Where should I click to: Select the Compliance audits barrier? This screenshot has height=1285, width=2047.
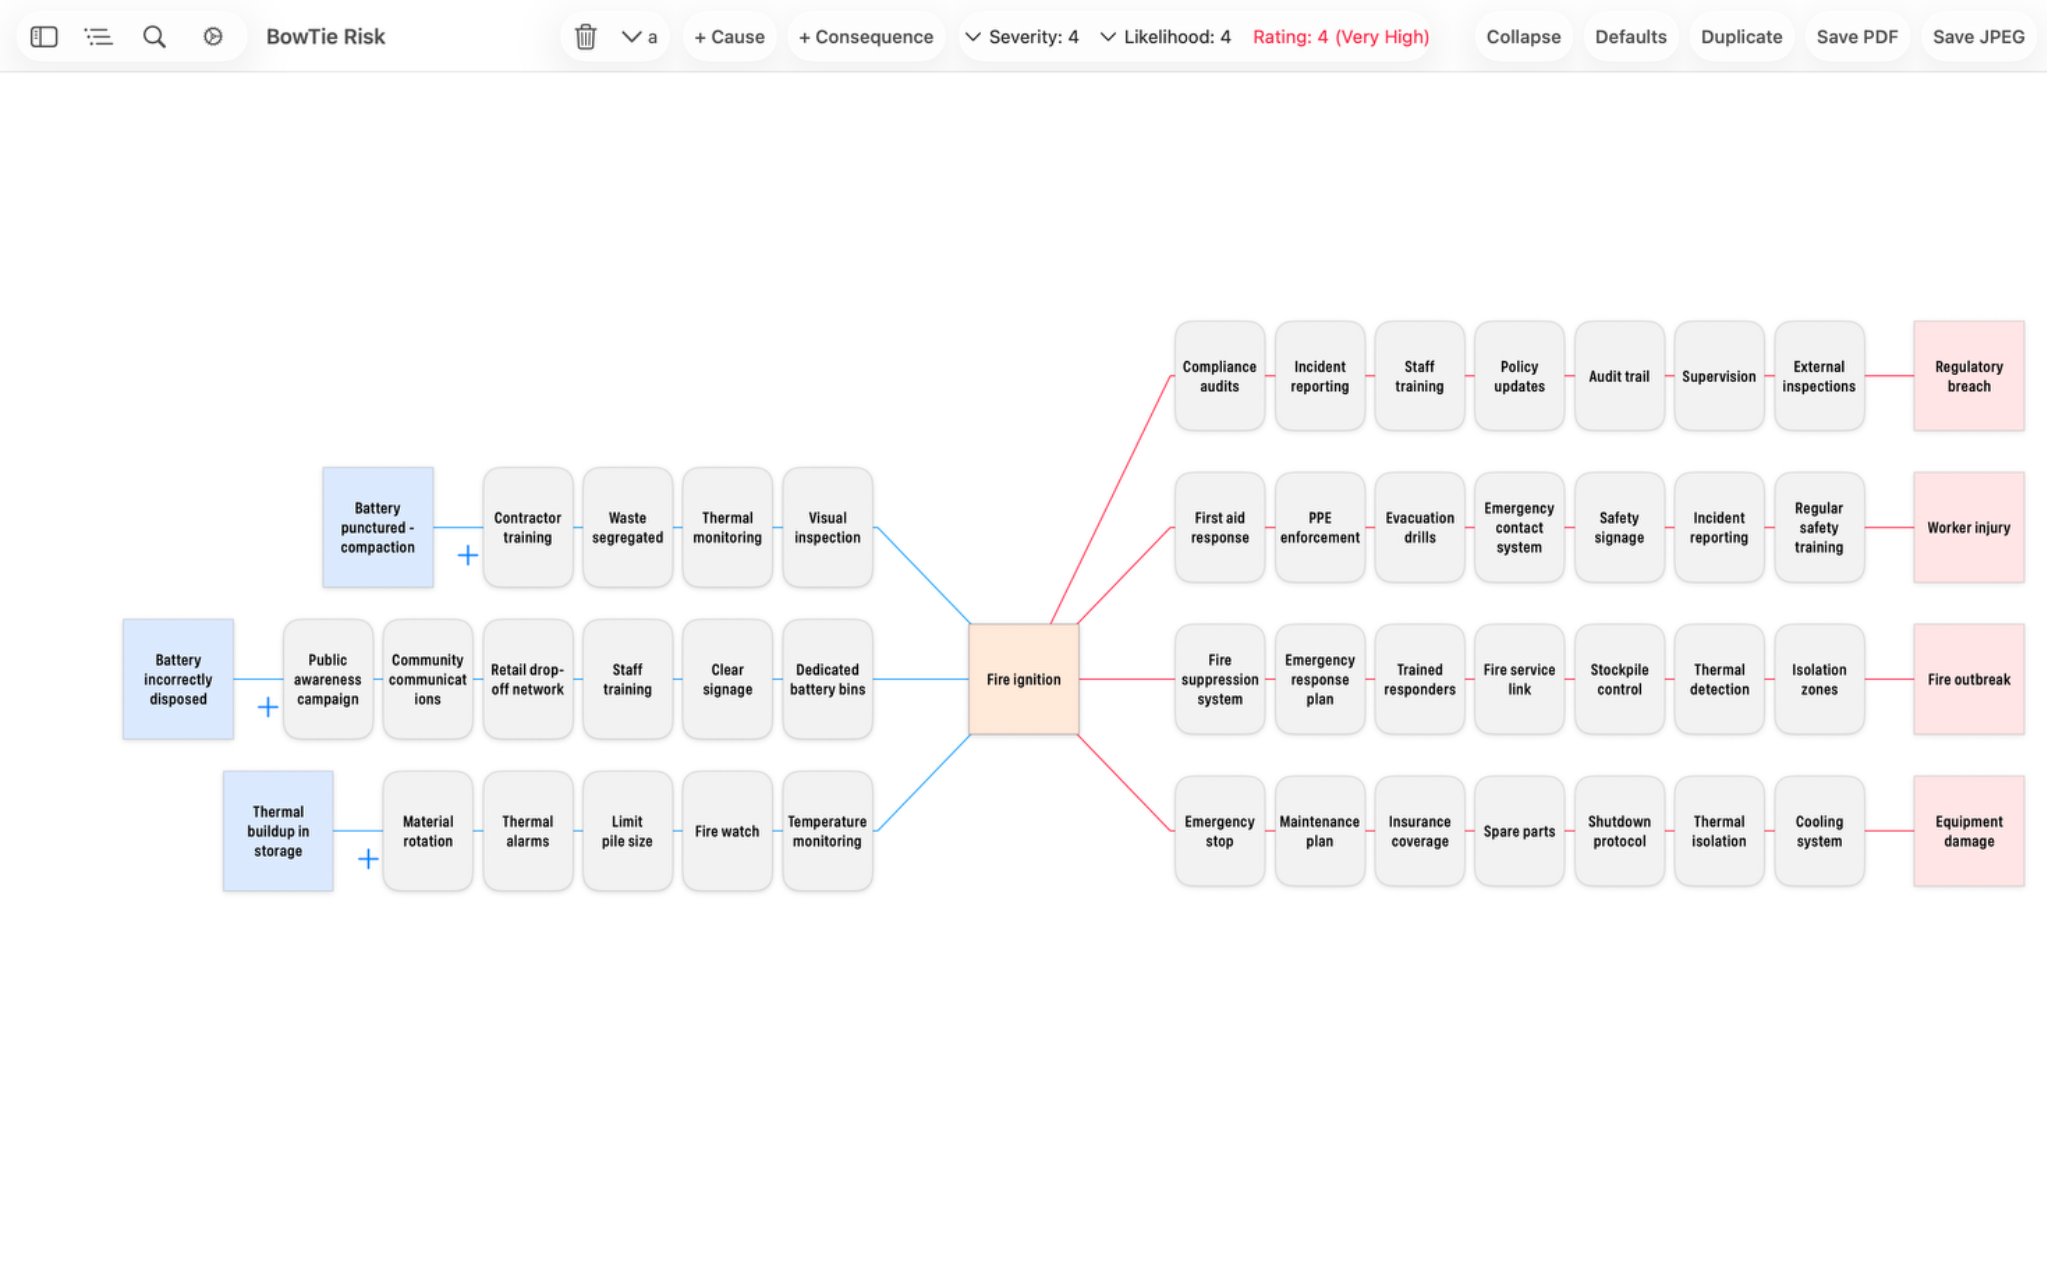(1219, 376)
